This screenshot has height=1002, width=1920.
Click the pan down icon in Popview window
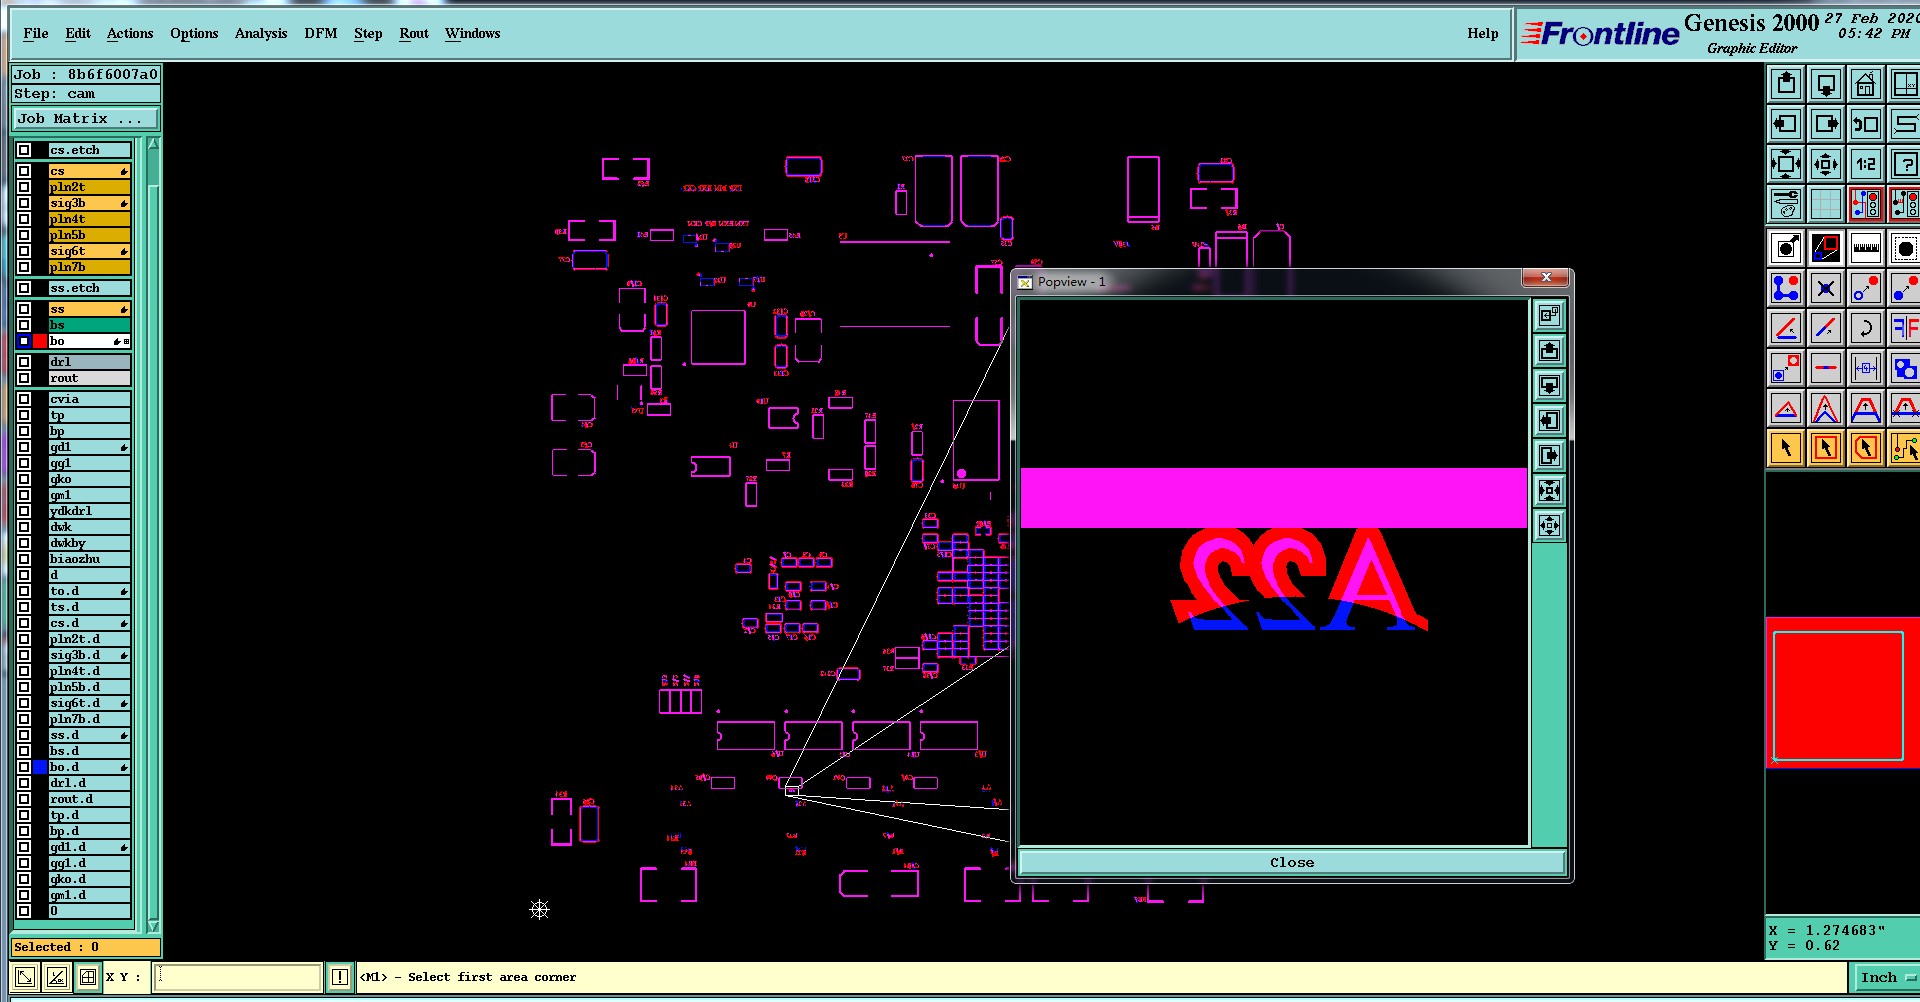[x=1549, y=386]
